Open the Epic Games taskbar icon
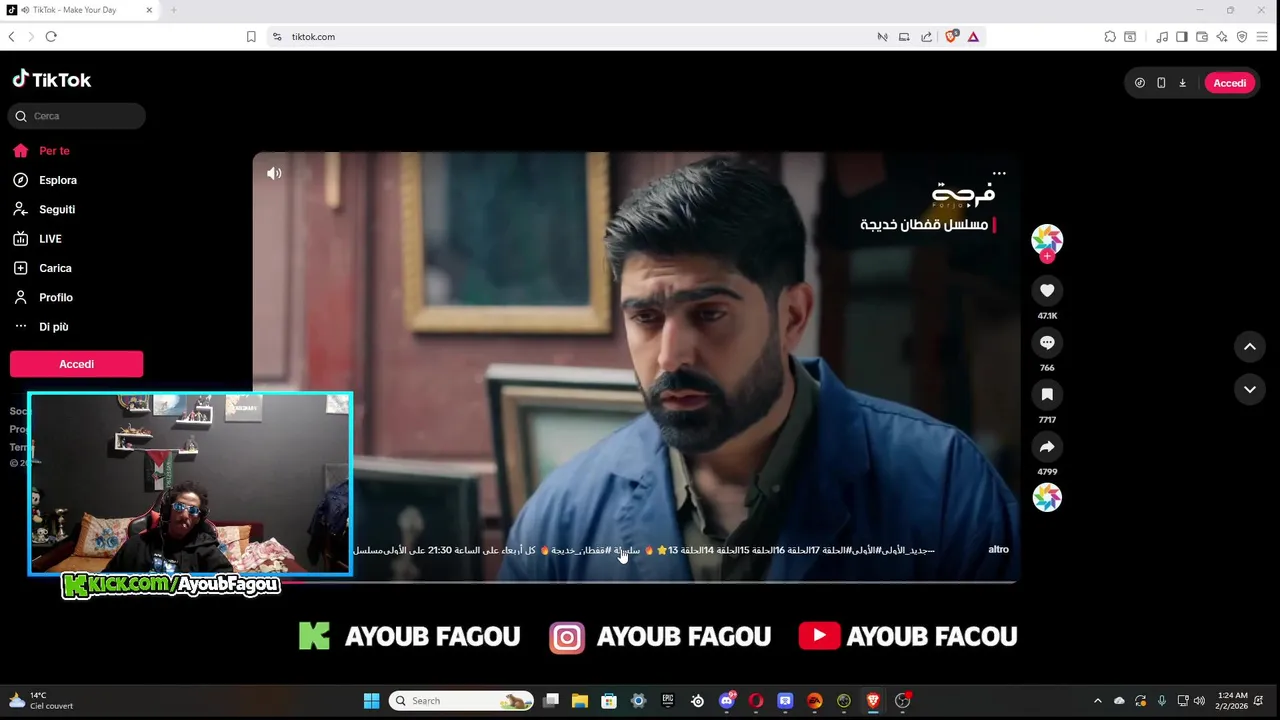This screenshot has height=720, width=1280. click(x=668, y=700)
